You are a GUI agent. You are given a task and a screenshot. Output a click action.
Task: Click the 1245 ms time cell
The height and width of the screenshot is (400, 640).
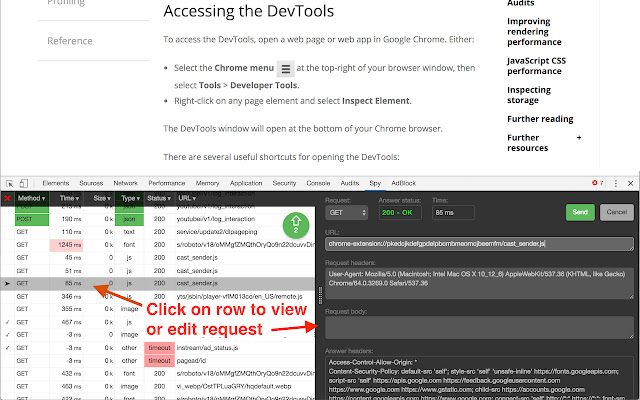click(x=67, y=245)
